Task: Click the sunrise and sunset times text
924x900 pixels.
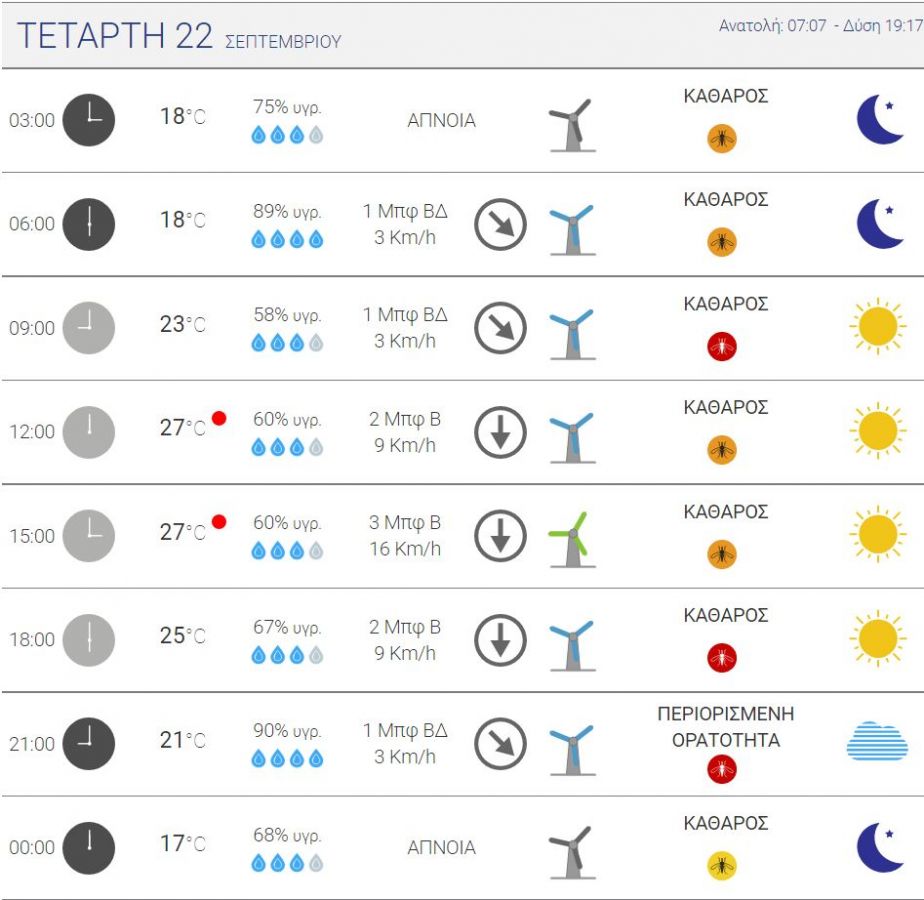Action: point(821,25)
